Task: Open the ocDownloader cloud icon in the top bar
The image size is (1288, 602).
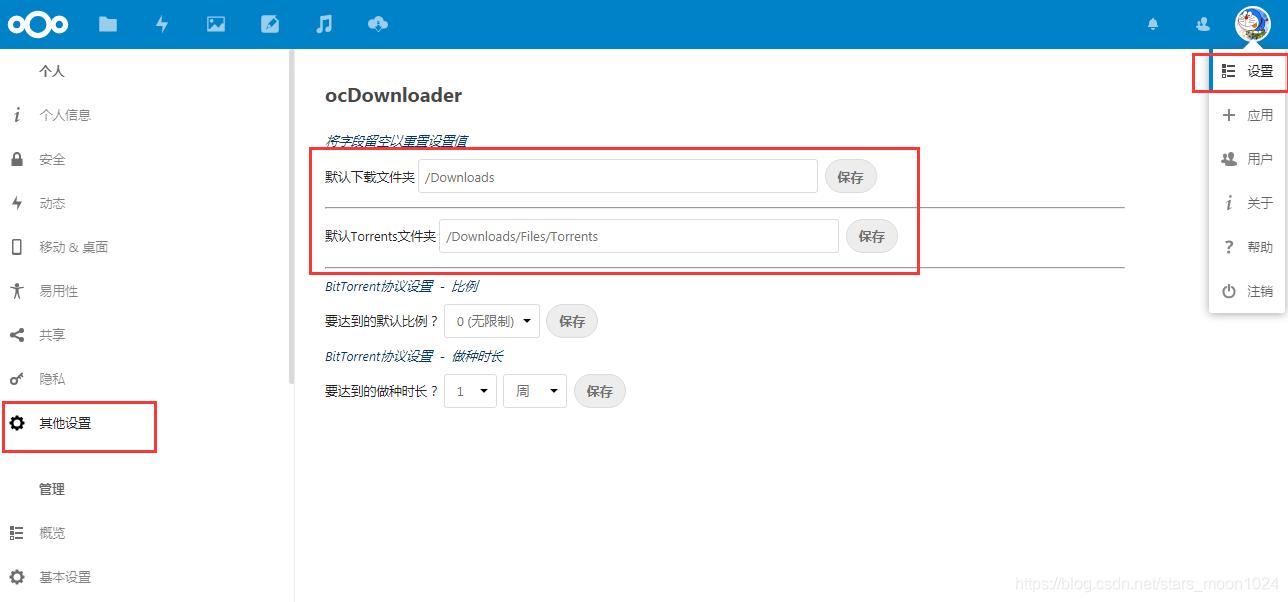Action: click(377, 23)
